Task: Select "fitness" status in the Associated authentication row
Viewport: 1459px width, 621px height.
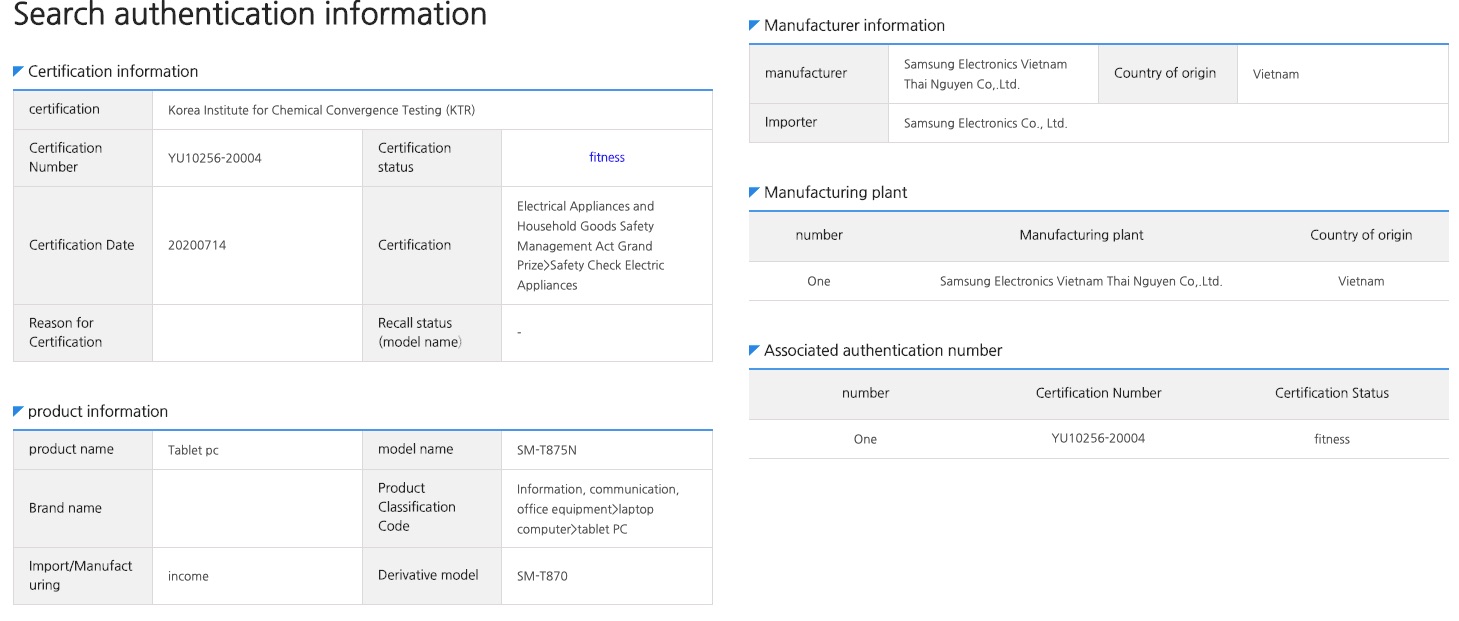Action: tap(1332, 439)
